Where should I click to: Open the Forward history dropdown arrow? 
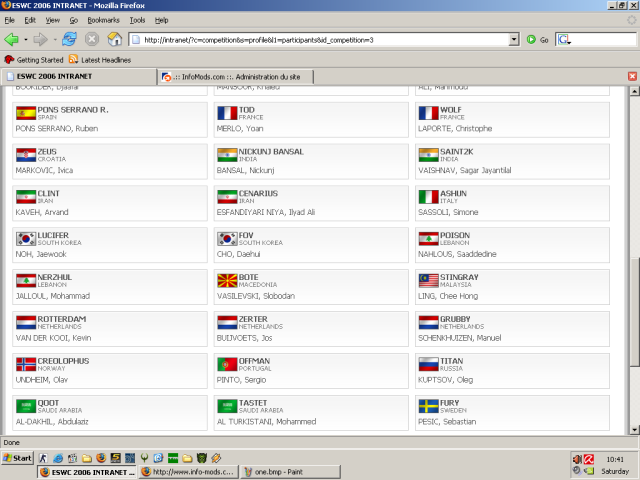tap(54, 40)
